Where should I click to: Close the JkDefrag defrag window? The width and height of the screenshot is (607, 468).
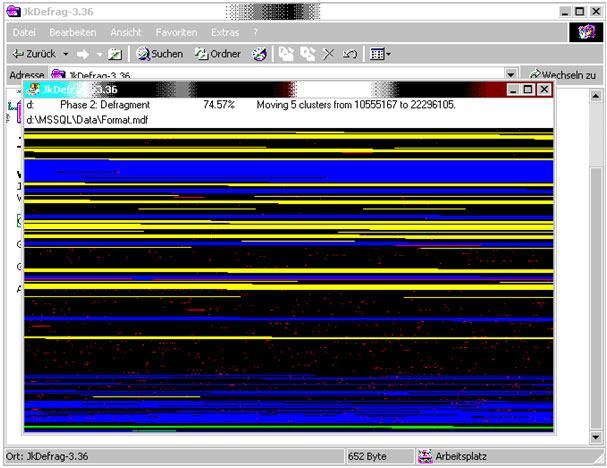(x=544, y=89)
